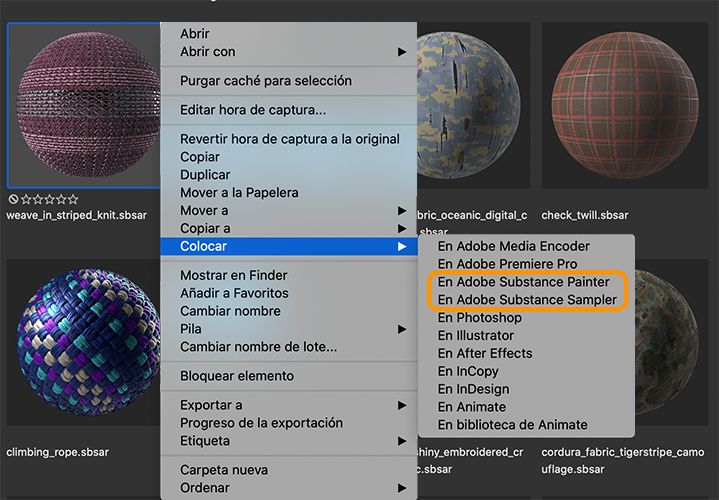Expand the Mover a submenu
This screenshot has height=500, width=719.
coord(288,211)
